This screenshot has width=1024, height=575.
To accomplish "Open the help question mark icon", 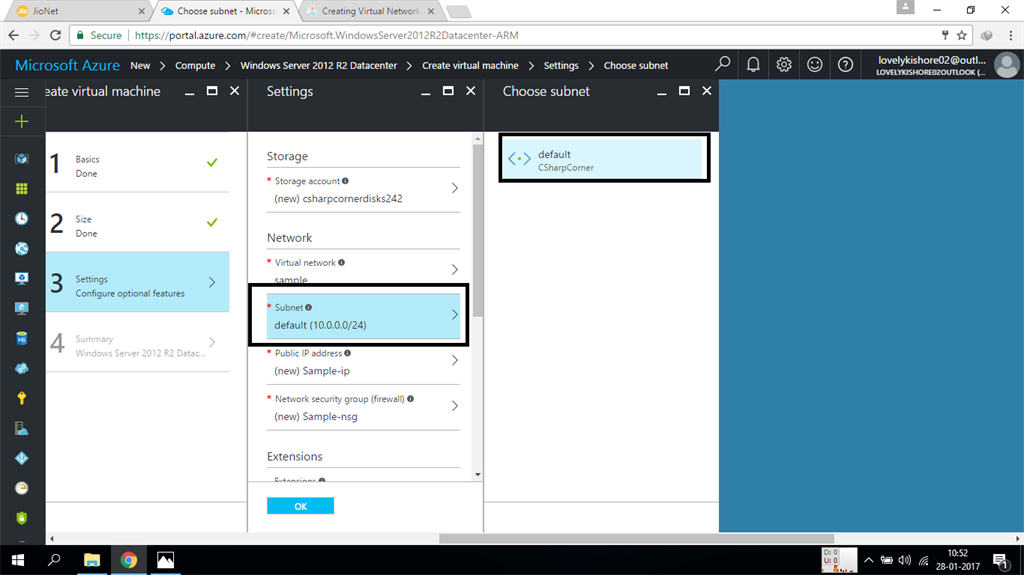I will click(845, 64).
